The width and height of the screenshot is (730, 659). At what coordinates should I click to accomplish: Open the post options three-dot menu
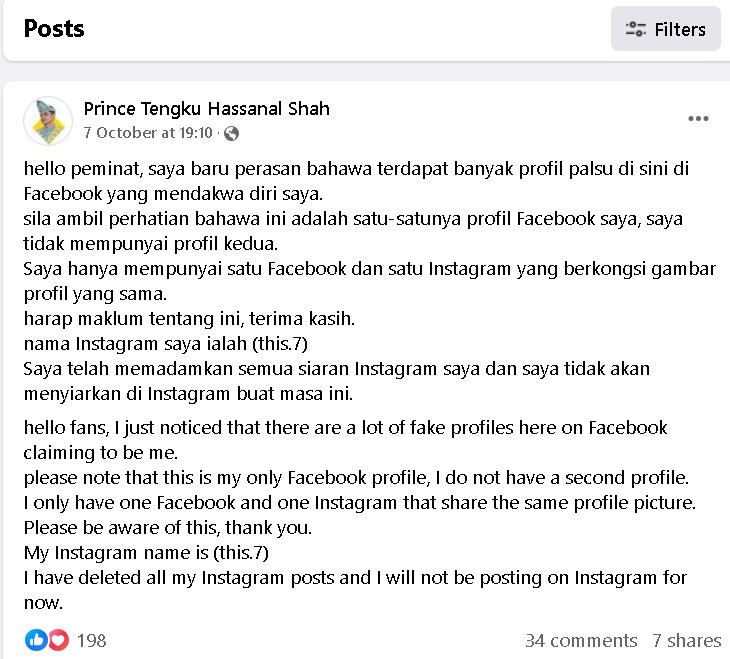(698, 119)
